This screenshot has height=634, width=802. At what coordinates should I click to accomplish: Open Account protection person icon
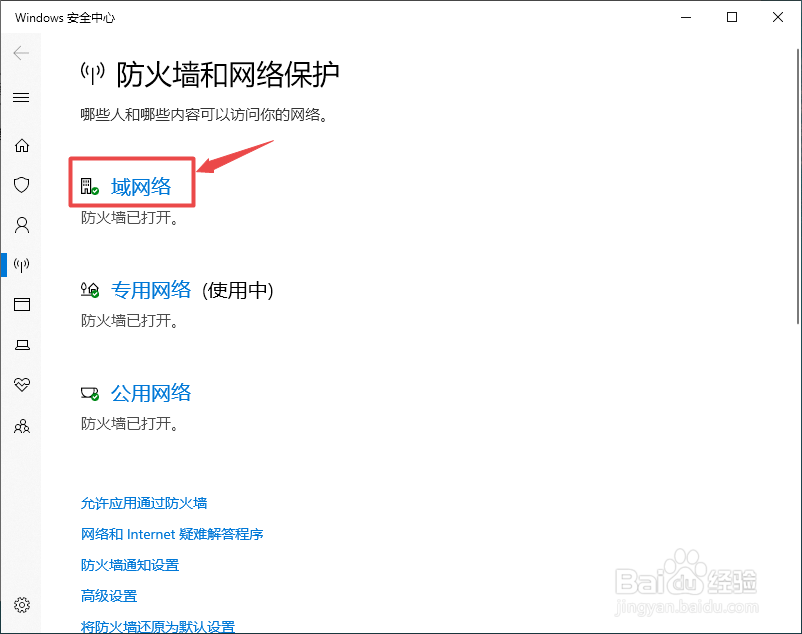(22, 225)
